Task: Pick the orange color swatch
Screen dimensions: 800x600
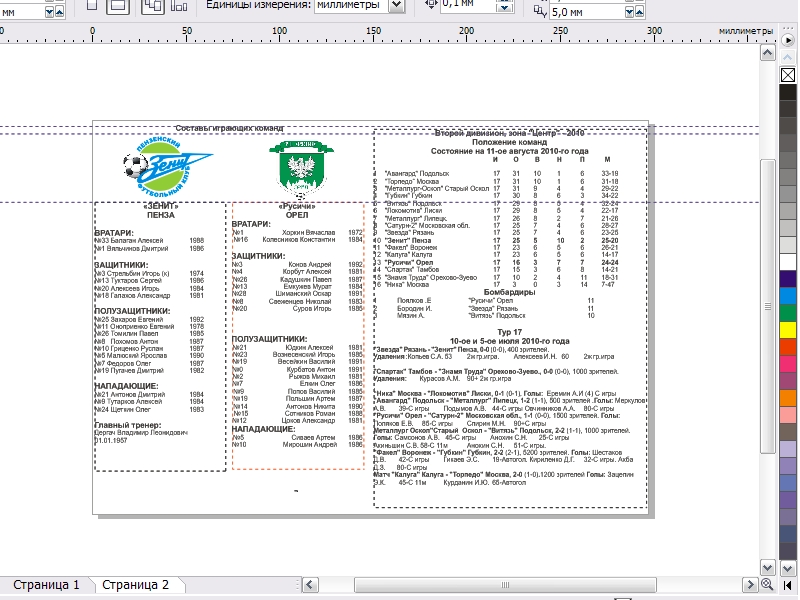Action: [x=788, y=397]
